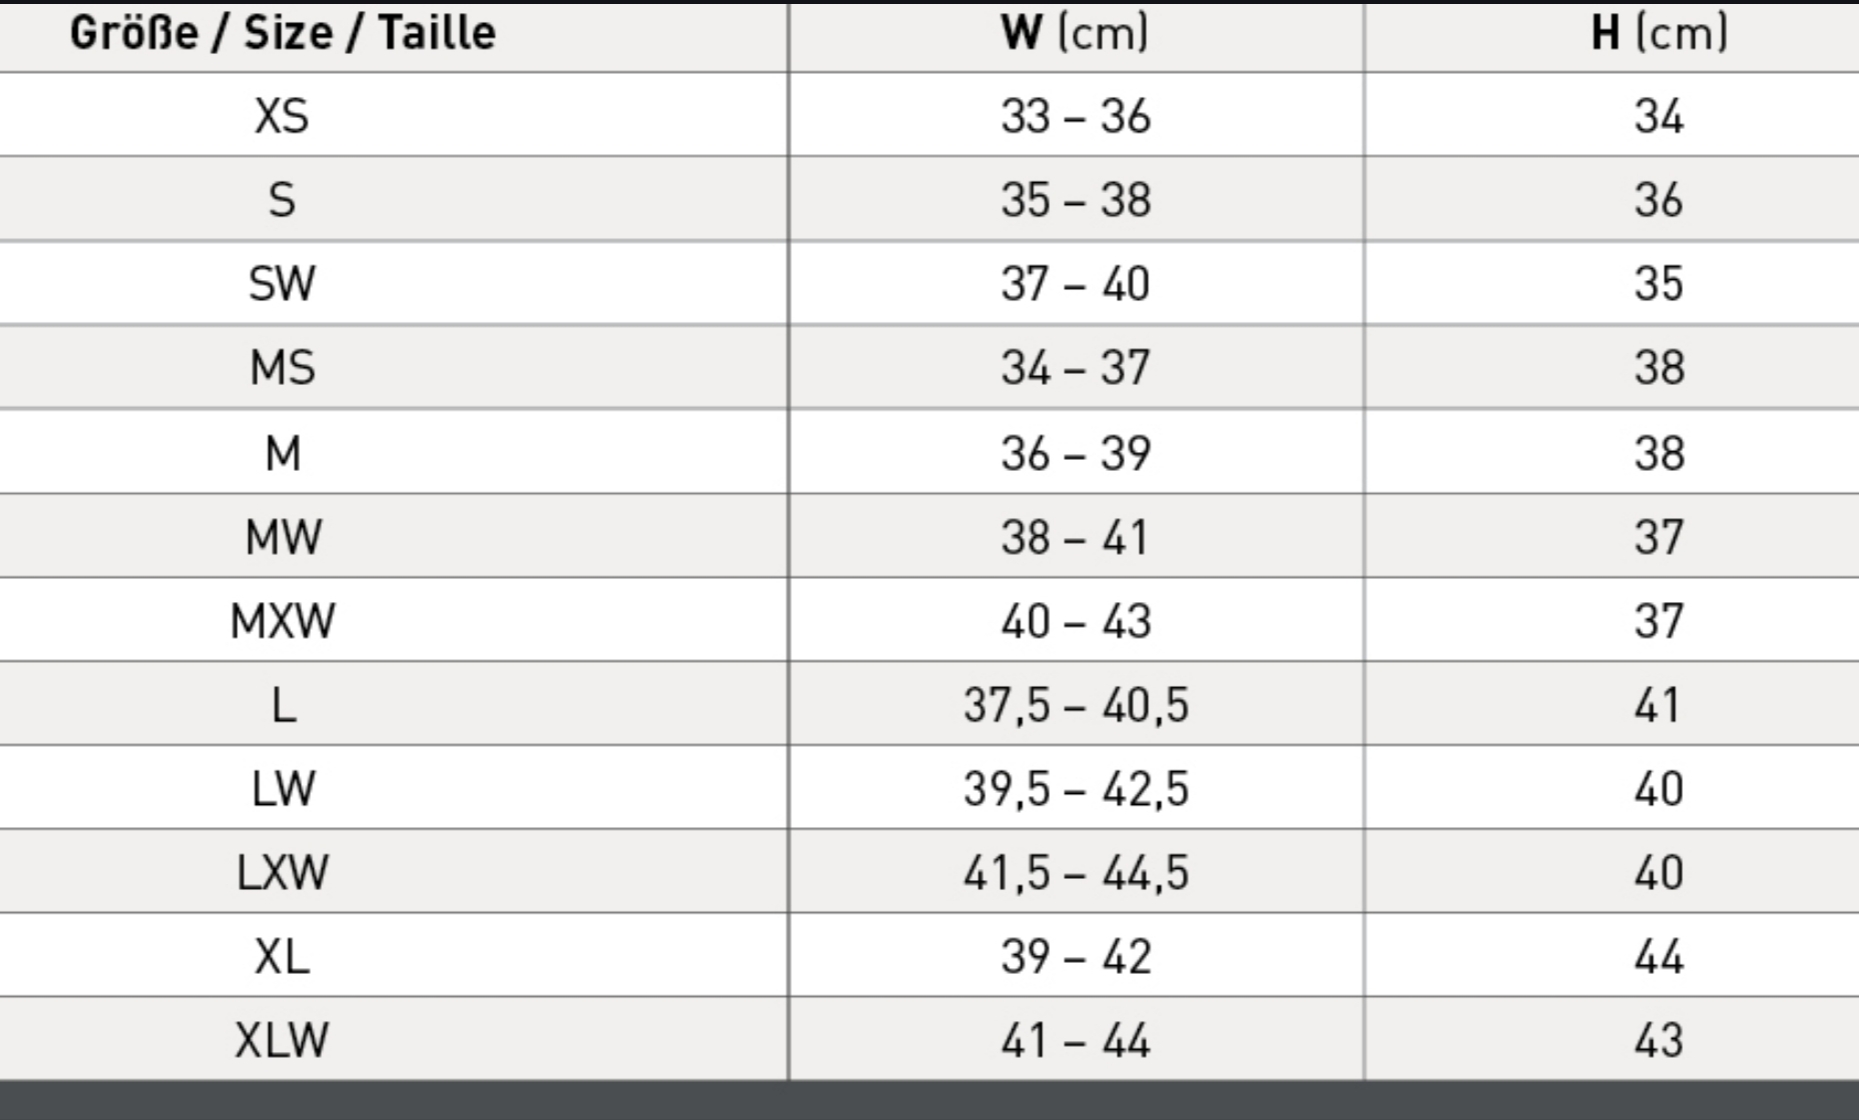Select the XS size row label
The image size is (1859, 1120).
point(282,116)
